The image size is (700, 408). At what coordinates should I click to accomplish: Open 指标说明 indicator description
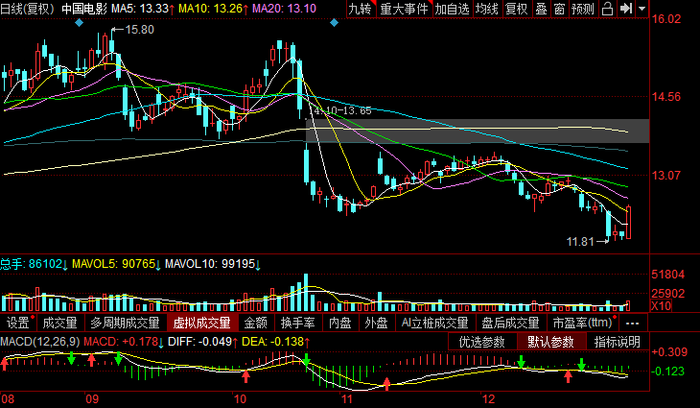(x=617, y=342)
